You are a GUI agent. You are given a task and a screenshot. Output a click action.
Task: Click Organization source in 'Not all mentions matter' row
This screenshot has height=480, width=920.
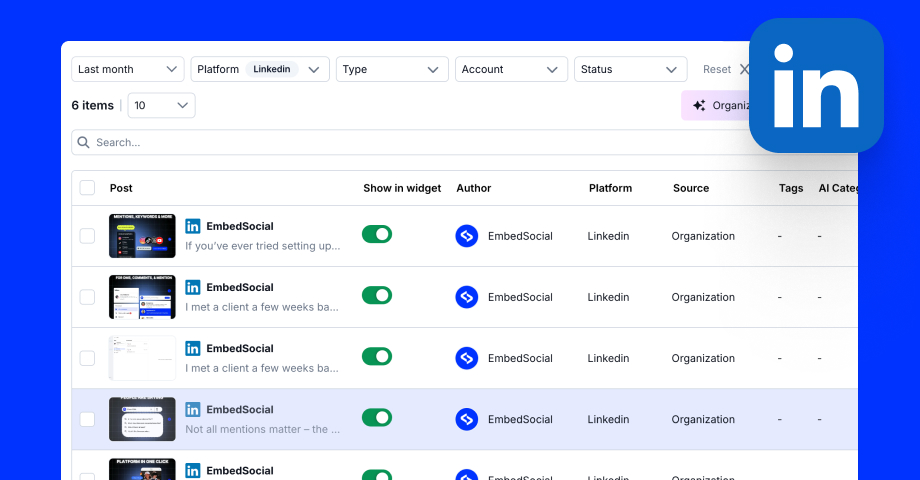[703, 419]
